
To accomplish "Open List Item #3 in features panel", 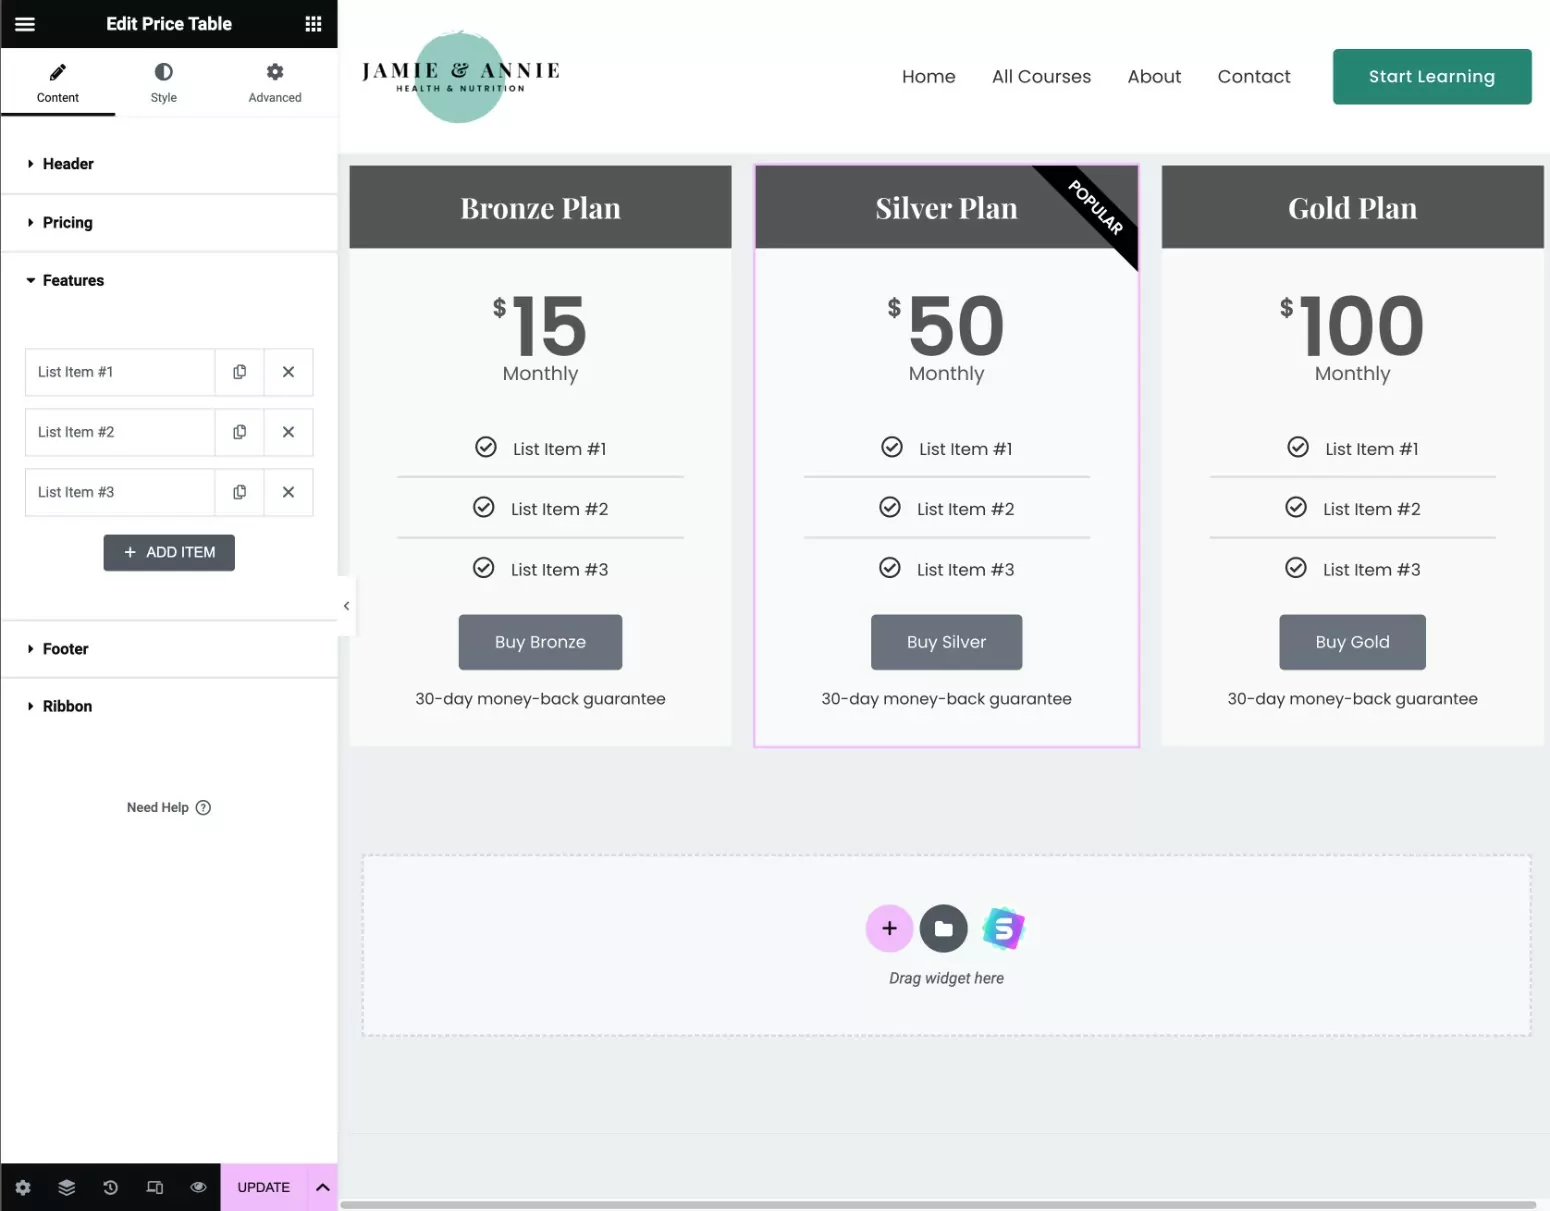I will point(120,492).
